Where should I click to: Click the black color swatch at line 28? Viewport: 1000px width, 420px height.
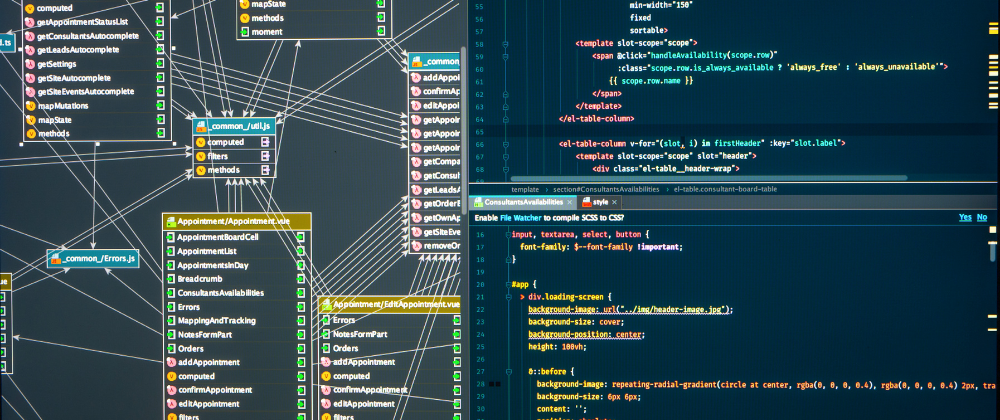point(492,384)
